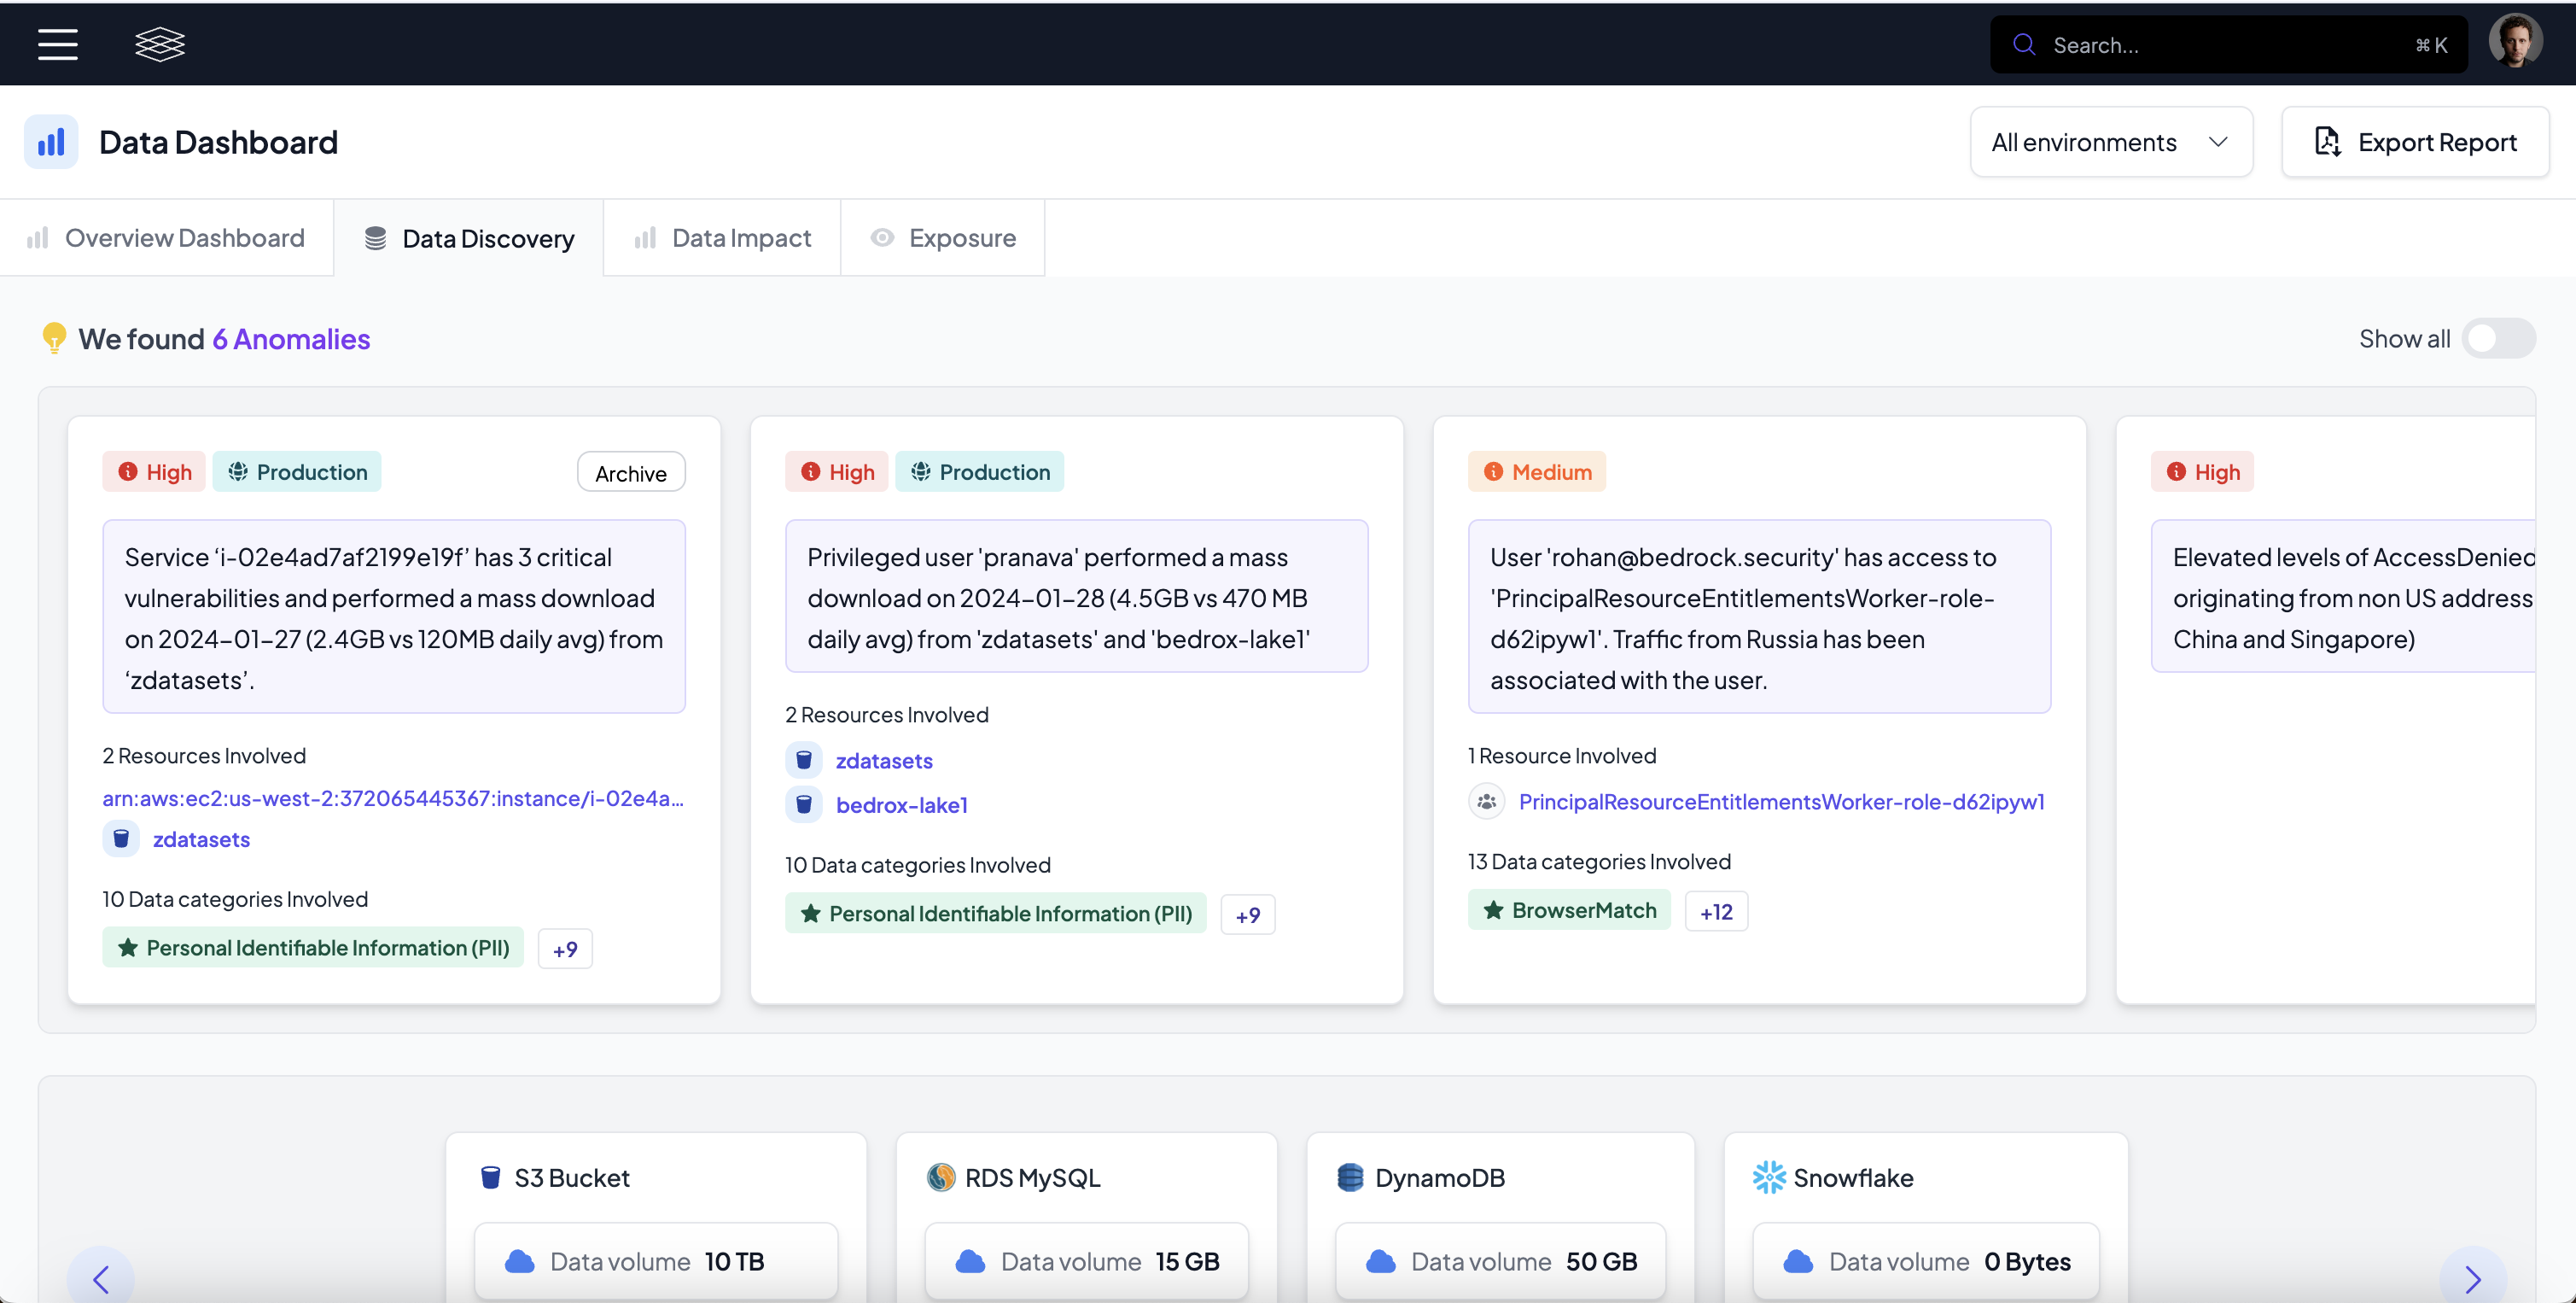Switch to the Exposure tab
This screenshot has height=1303, width=2576.
click(943, 237)
